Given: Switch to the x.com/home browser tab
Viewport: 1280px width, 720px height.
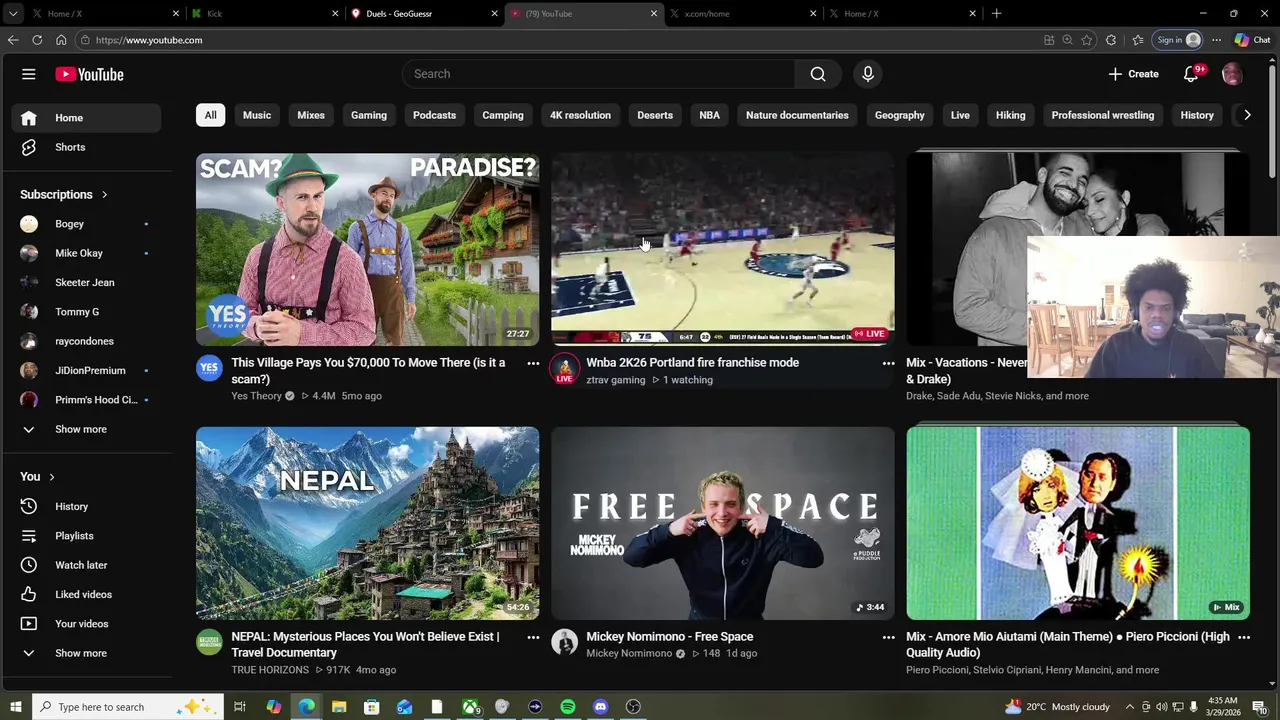Looking at the screenshot, I should click(x=745, y=14).
